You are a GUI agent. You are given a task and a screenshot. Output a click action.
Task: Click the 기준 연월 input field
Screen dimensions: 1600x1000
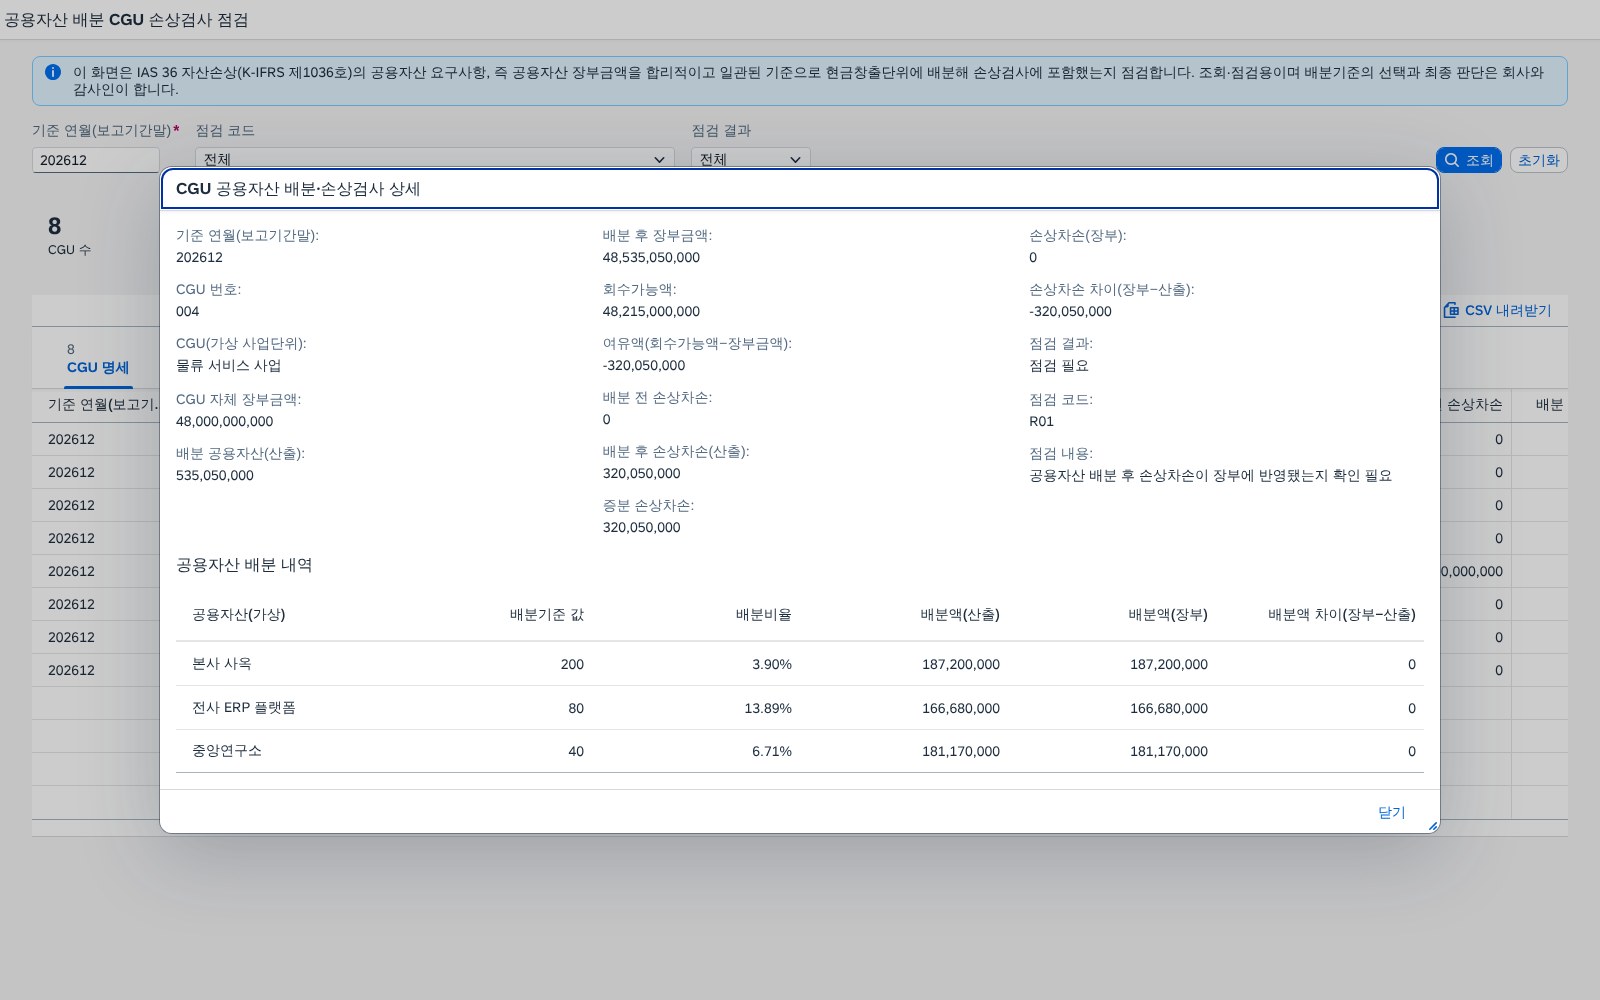[x=96, y=160]
